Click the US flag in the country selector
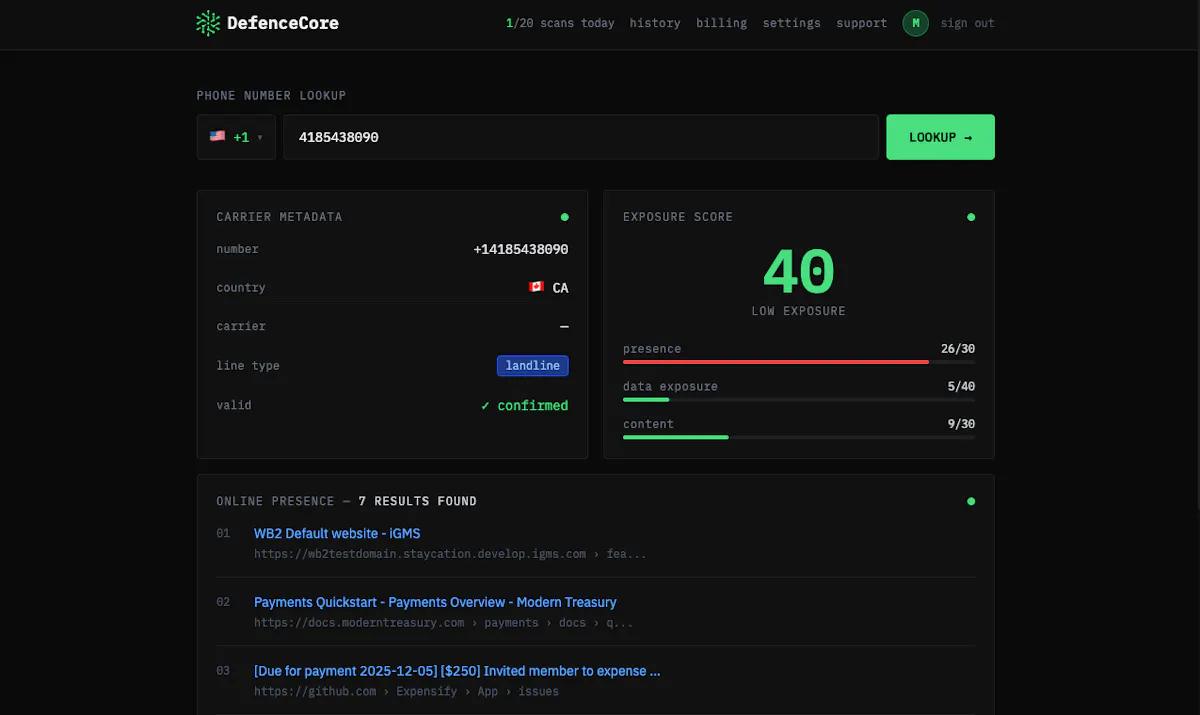 coord(217,137)
